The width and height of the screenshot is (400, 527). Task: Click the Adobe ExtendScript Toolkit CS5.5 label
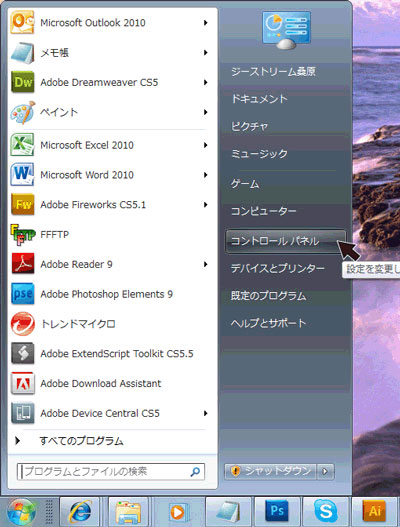click(117, 354)
